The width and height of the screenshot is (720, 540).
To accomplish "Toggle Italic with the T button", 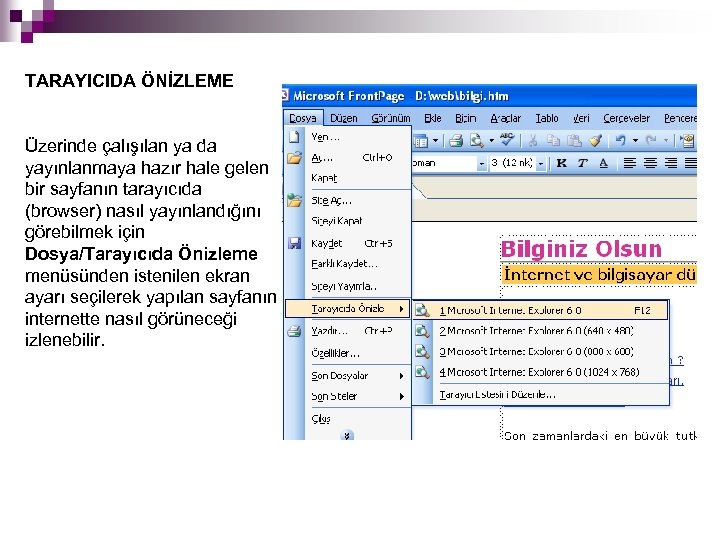I will (582, 163).
